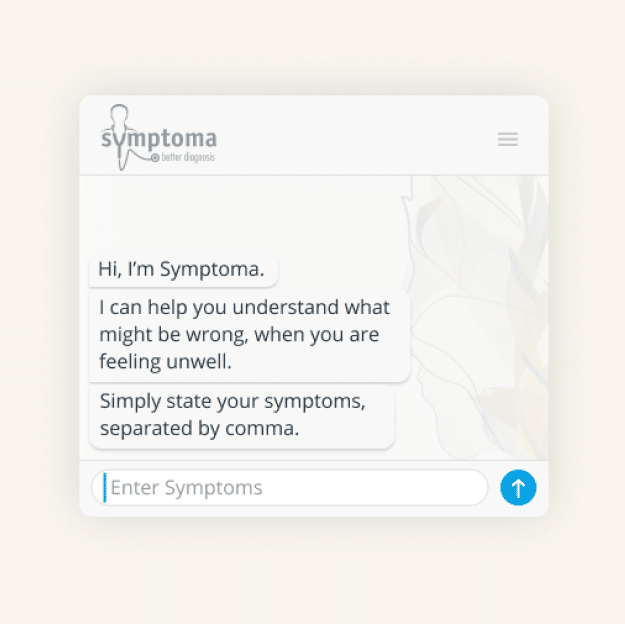This screenshot has height=624, width=625.
Task: Click the words "separated by comma" in the message
Action: tap(200, 428)
